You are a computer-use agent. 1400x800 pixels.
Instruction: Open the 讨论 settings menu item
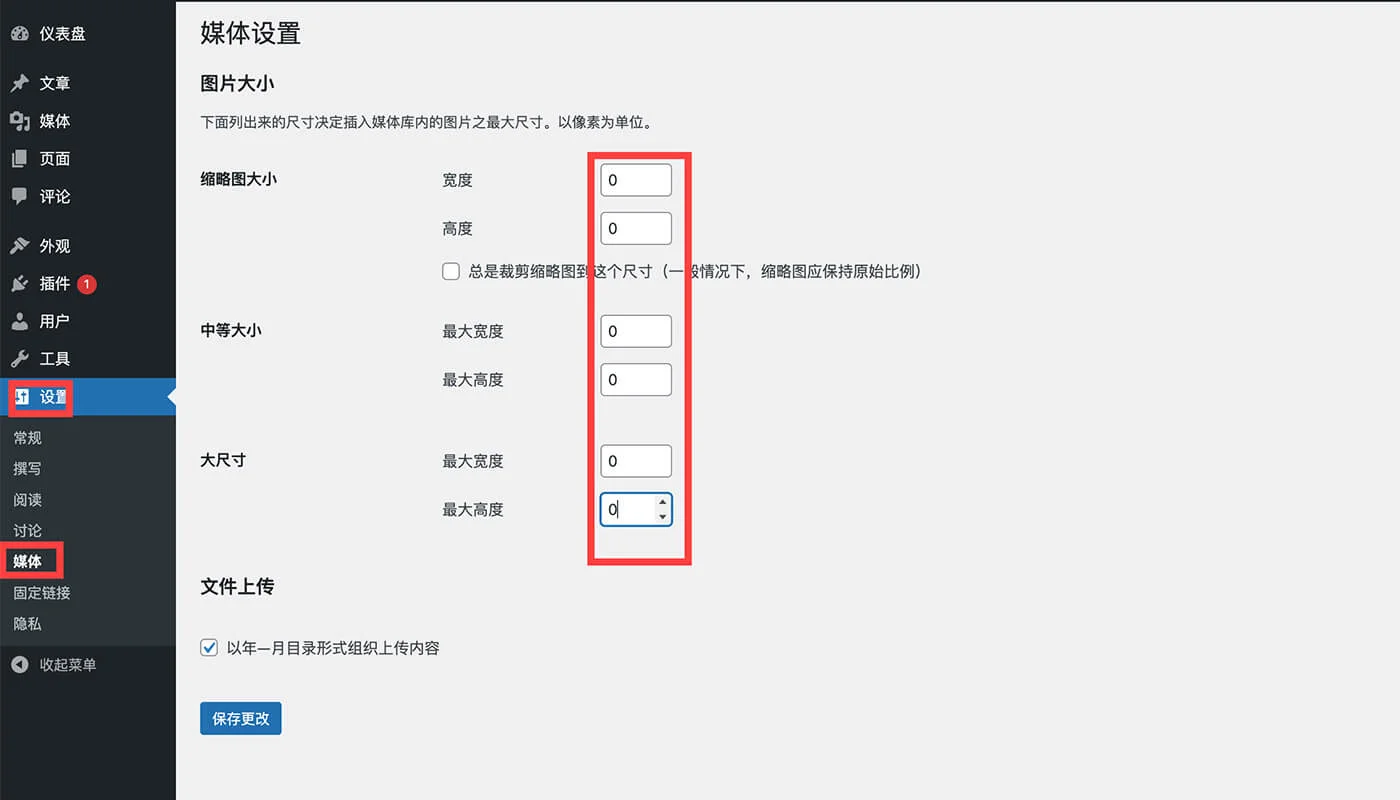pos(27,530)
